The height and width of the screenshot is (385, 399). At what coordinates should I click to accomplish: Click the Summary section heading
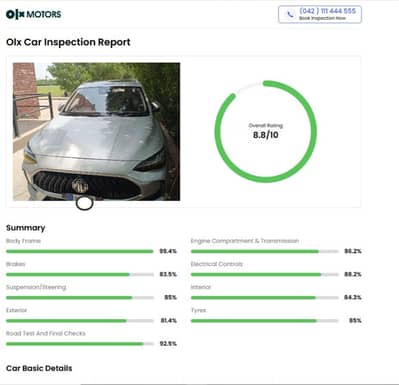pos(26,228)
